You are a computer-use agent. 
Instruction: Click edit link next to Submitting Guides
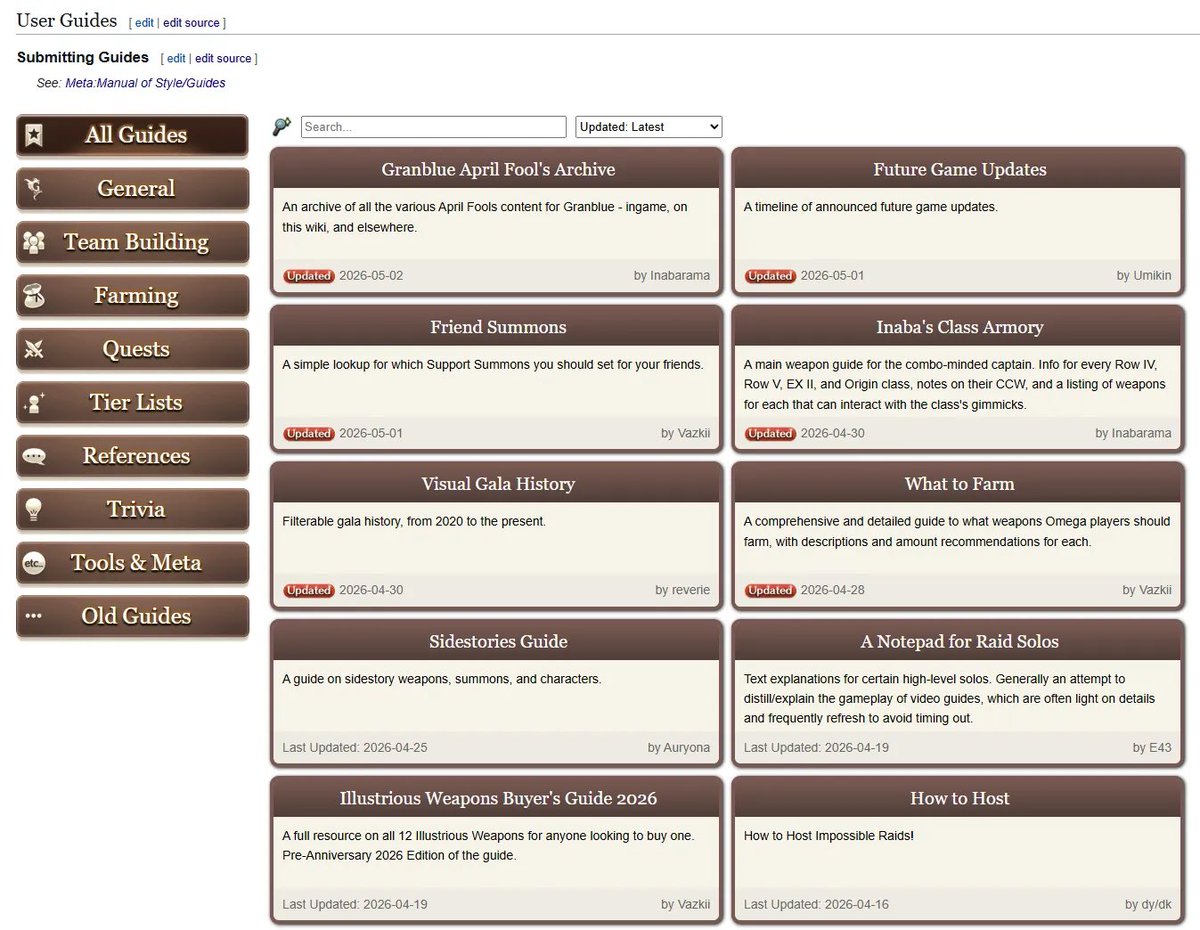point(176,58)
